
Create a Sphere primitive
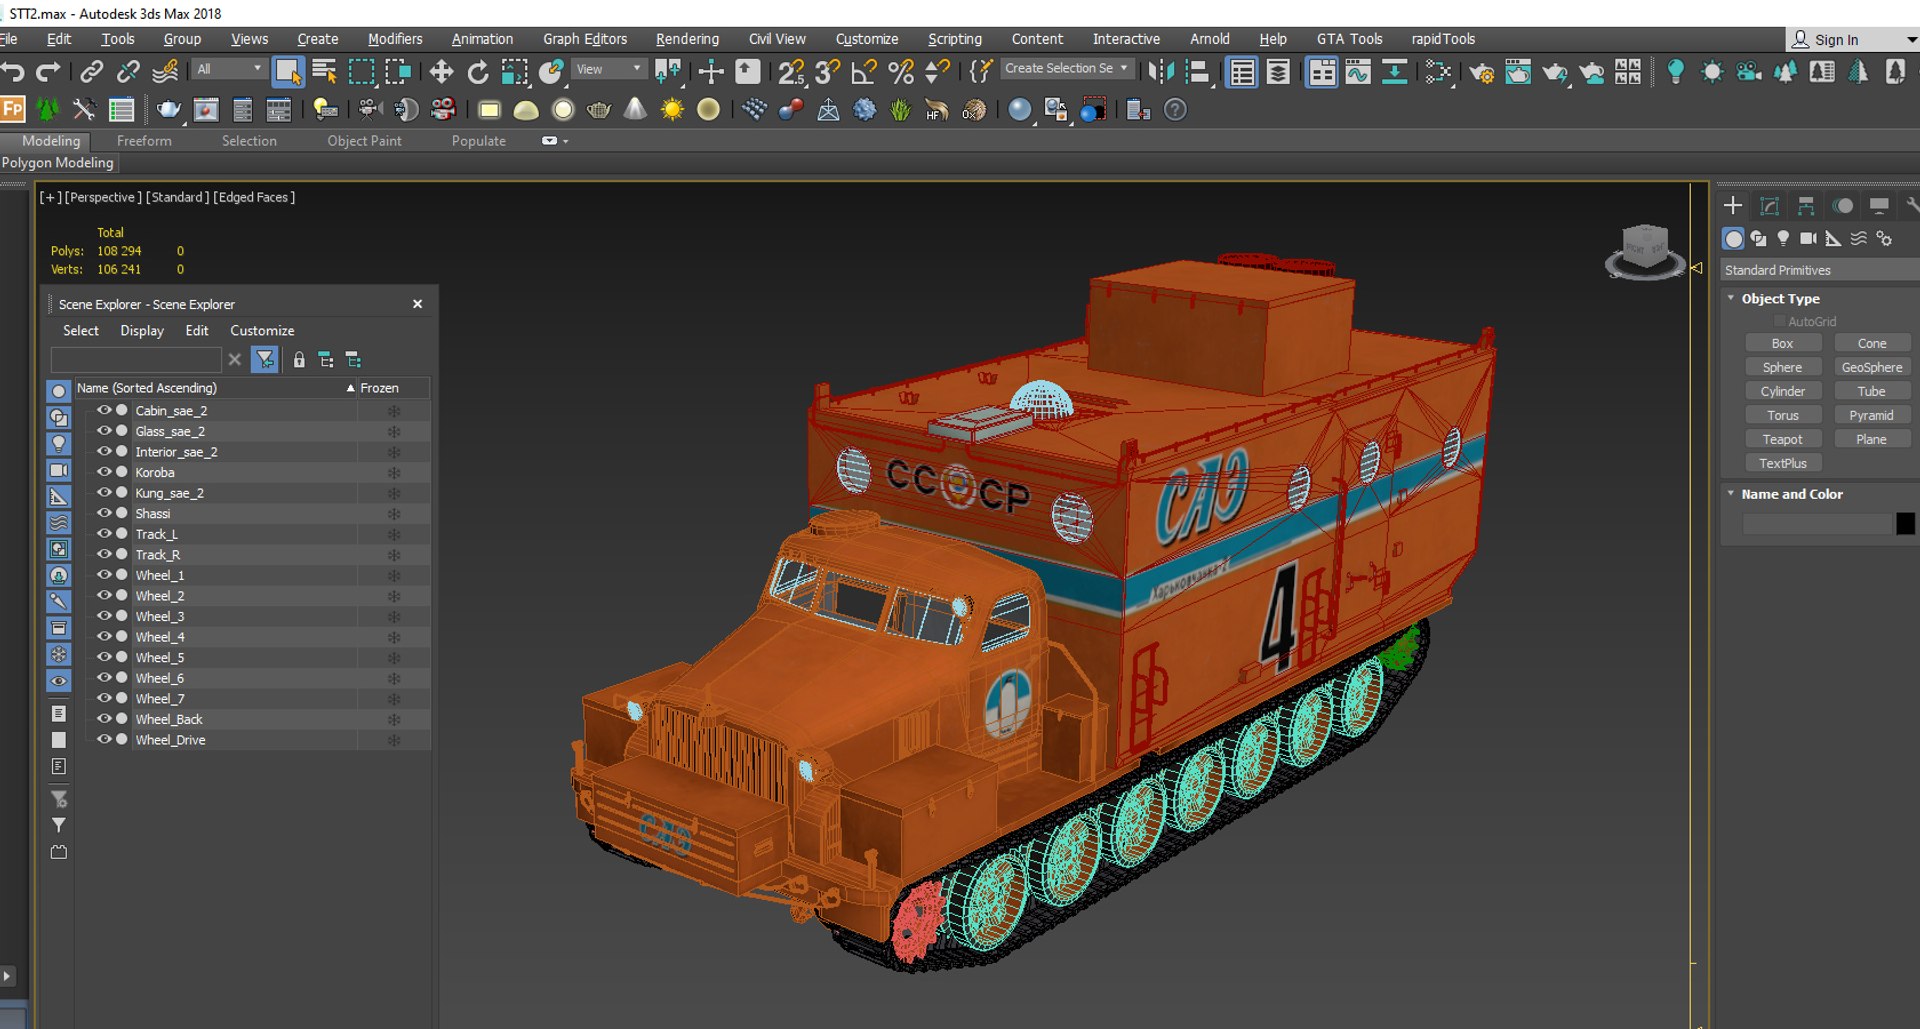pyautogui.click(x=1782, y=367)
